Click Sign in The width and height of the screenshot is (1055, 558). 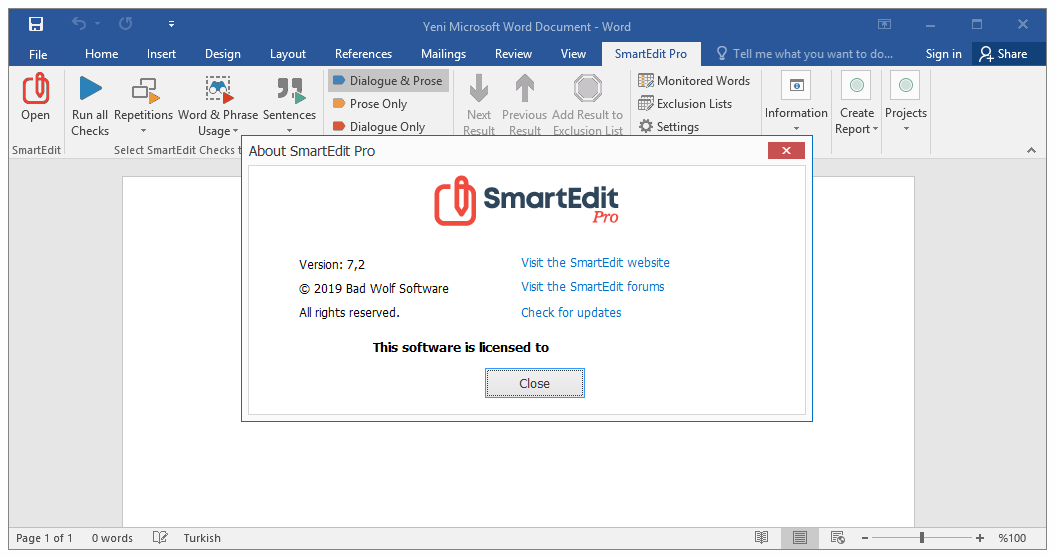click(x=943, y=54)
